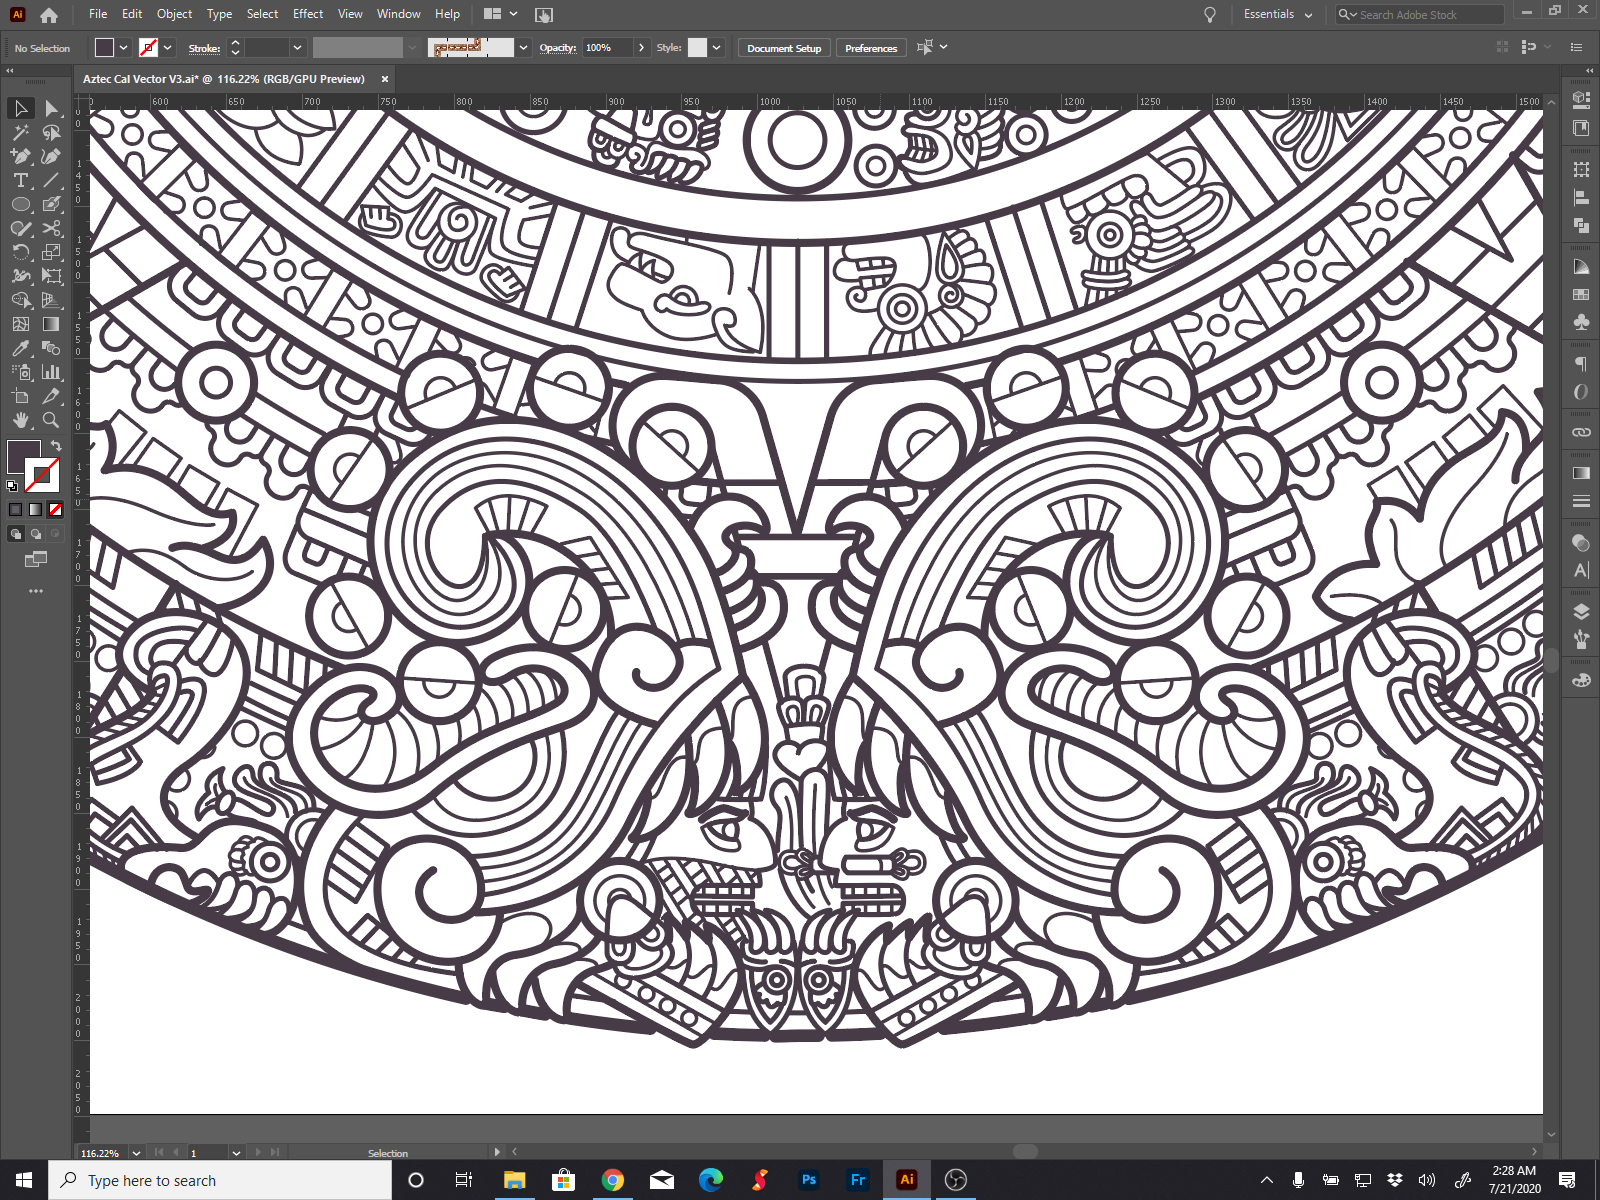
Task: Click the fill color swatch in toolbar
Action: [23, 456]
